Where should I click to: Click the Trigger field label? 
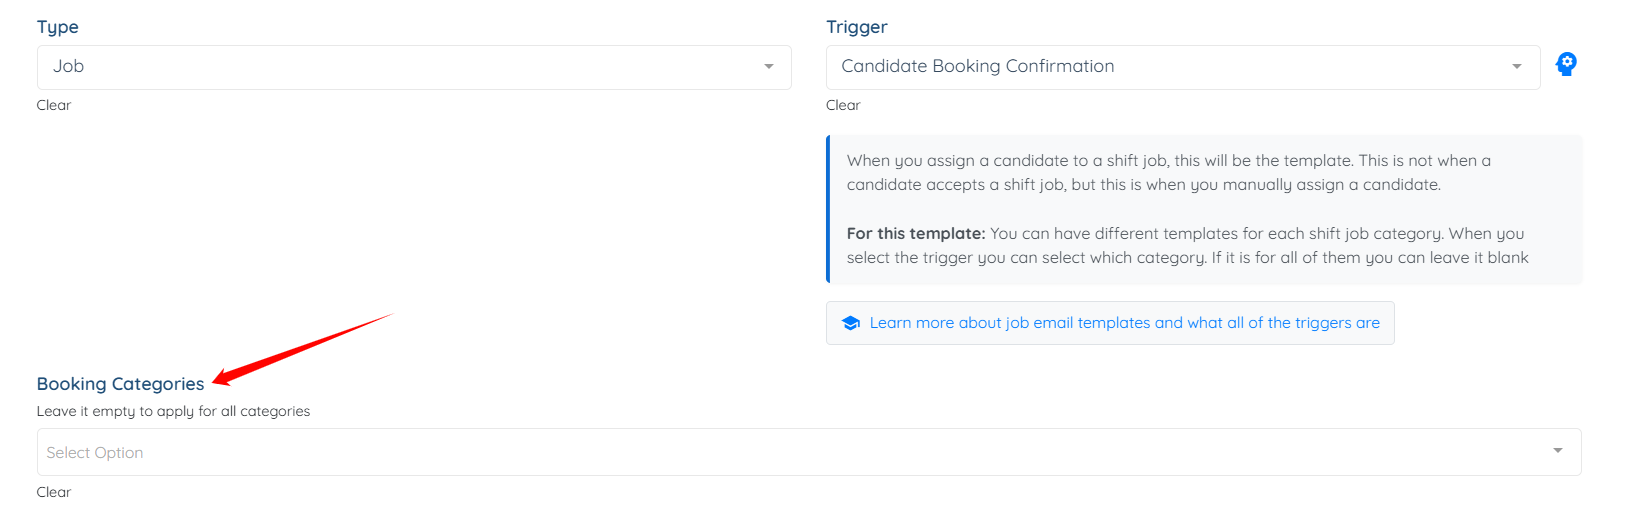[x=857, y=27]
